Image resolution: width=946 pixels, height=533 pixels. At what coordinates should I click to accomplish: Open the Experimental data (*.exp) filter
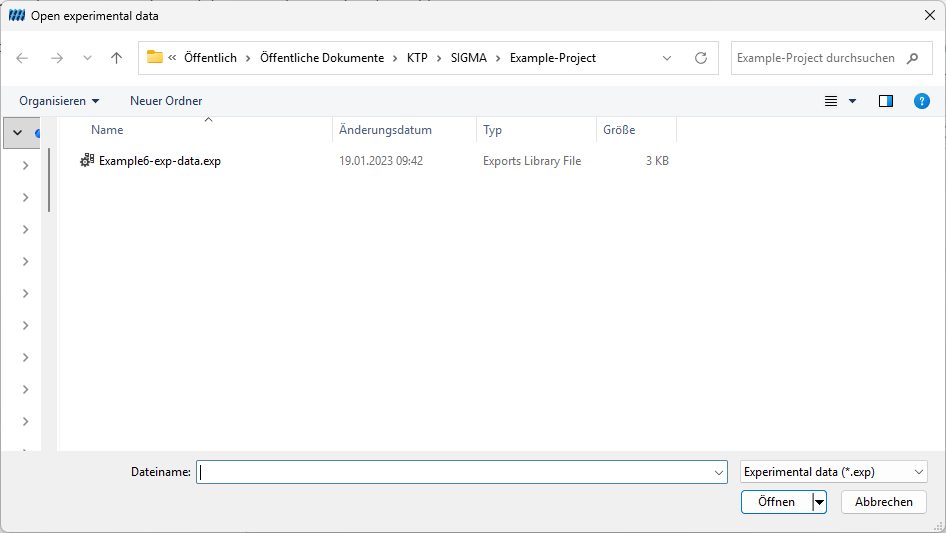click(x=833, y=472)
